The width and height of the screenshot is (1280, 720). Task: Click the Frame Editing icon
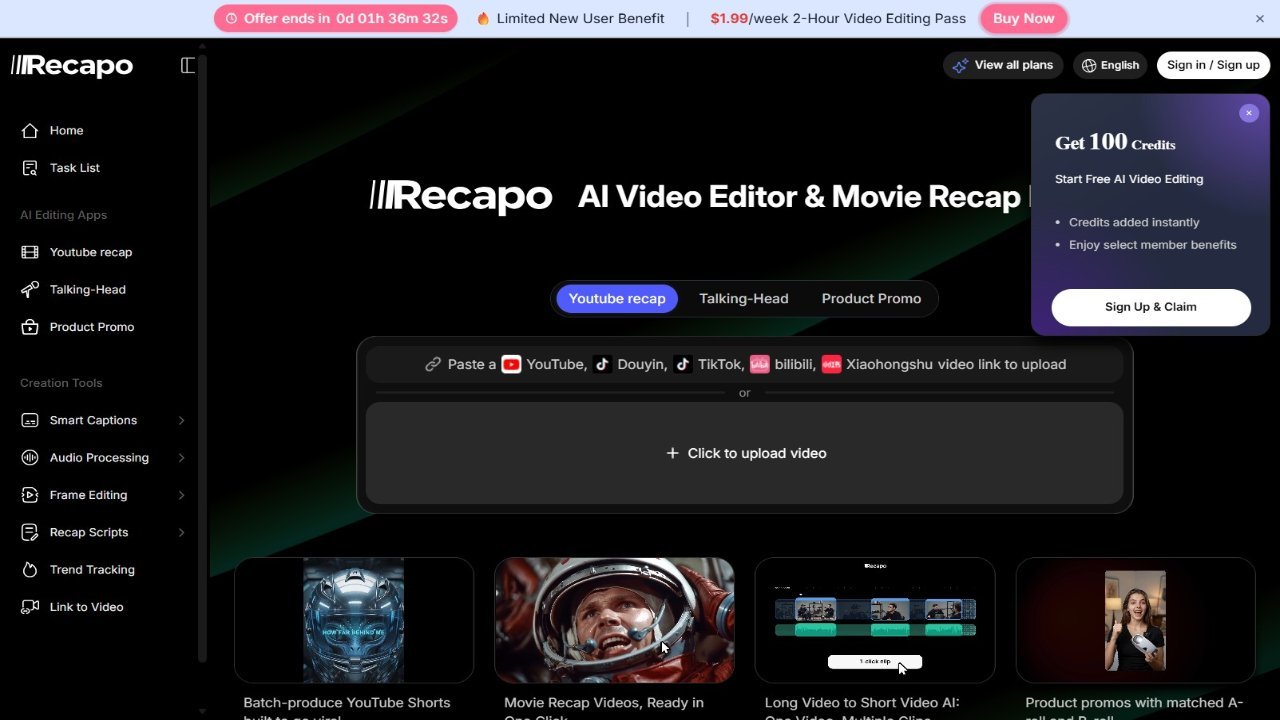pos(30,495)
